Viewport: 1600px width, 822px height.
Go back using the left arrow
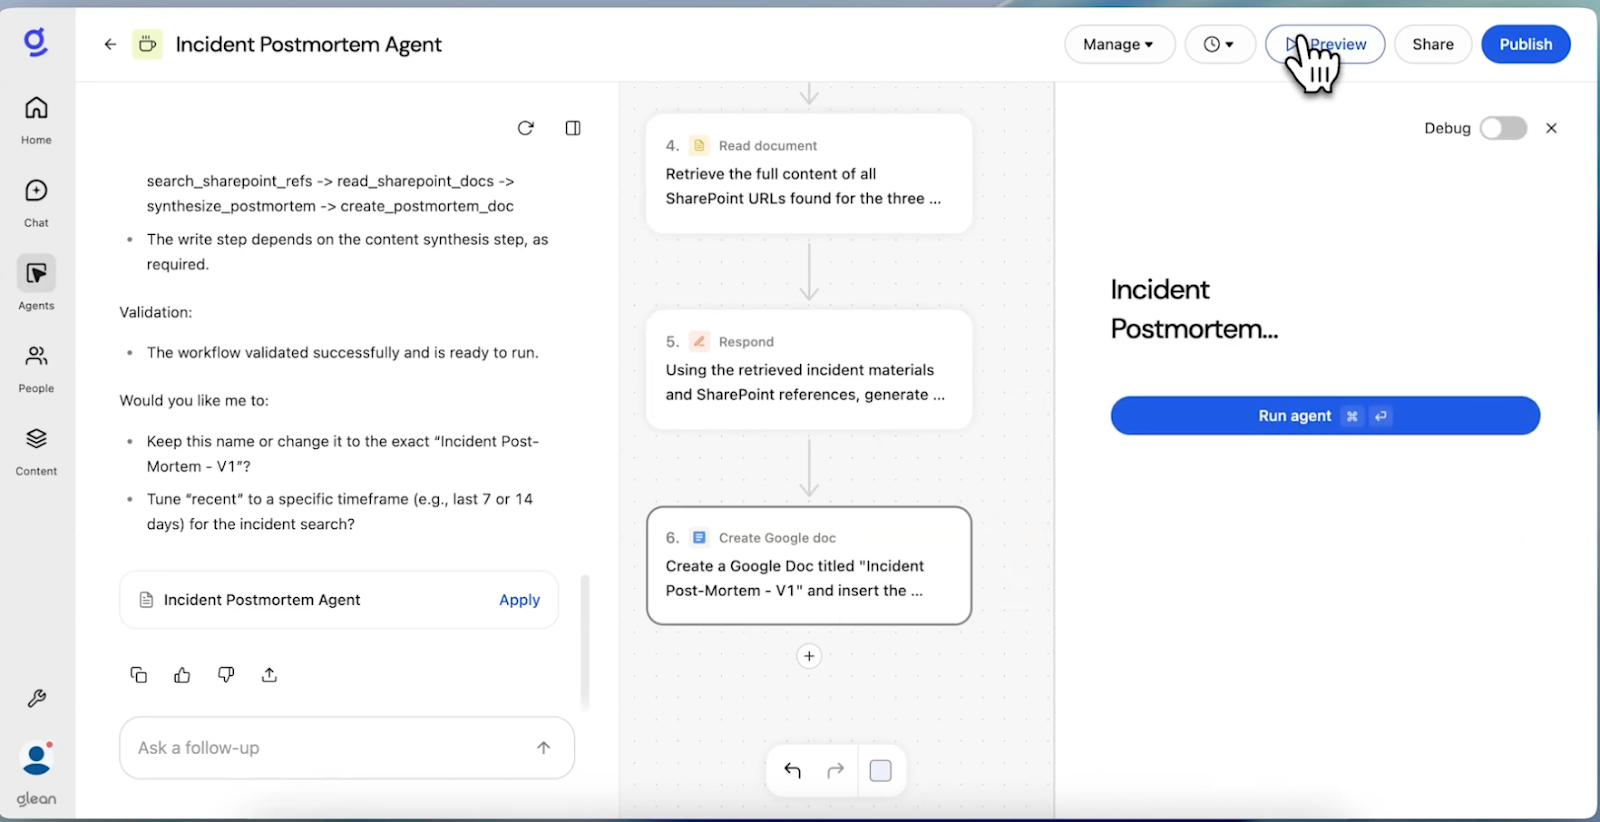coord(110,44)
